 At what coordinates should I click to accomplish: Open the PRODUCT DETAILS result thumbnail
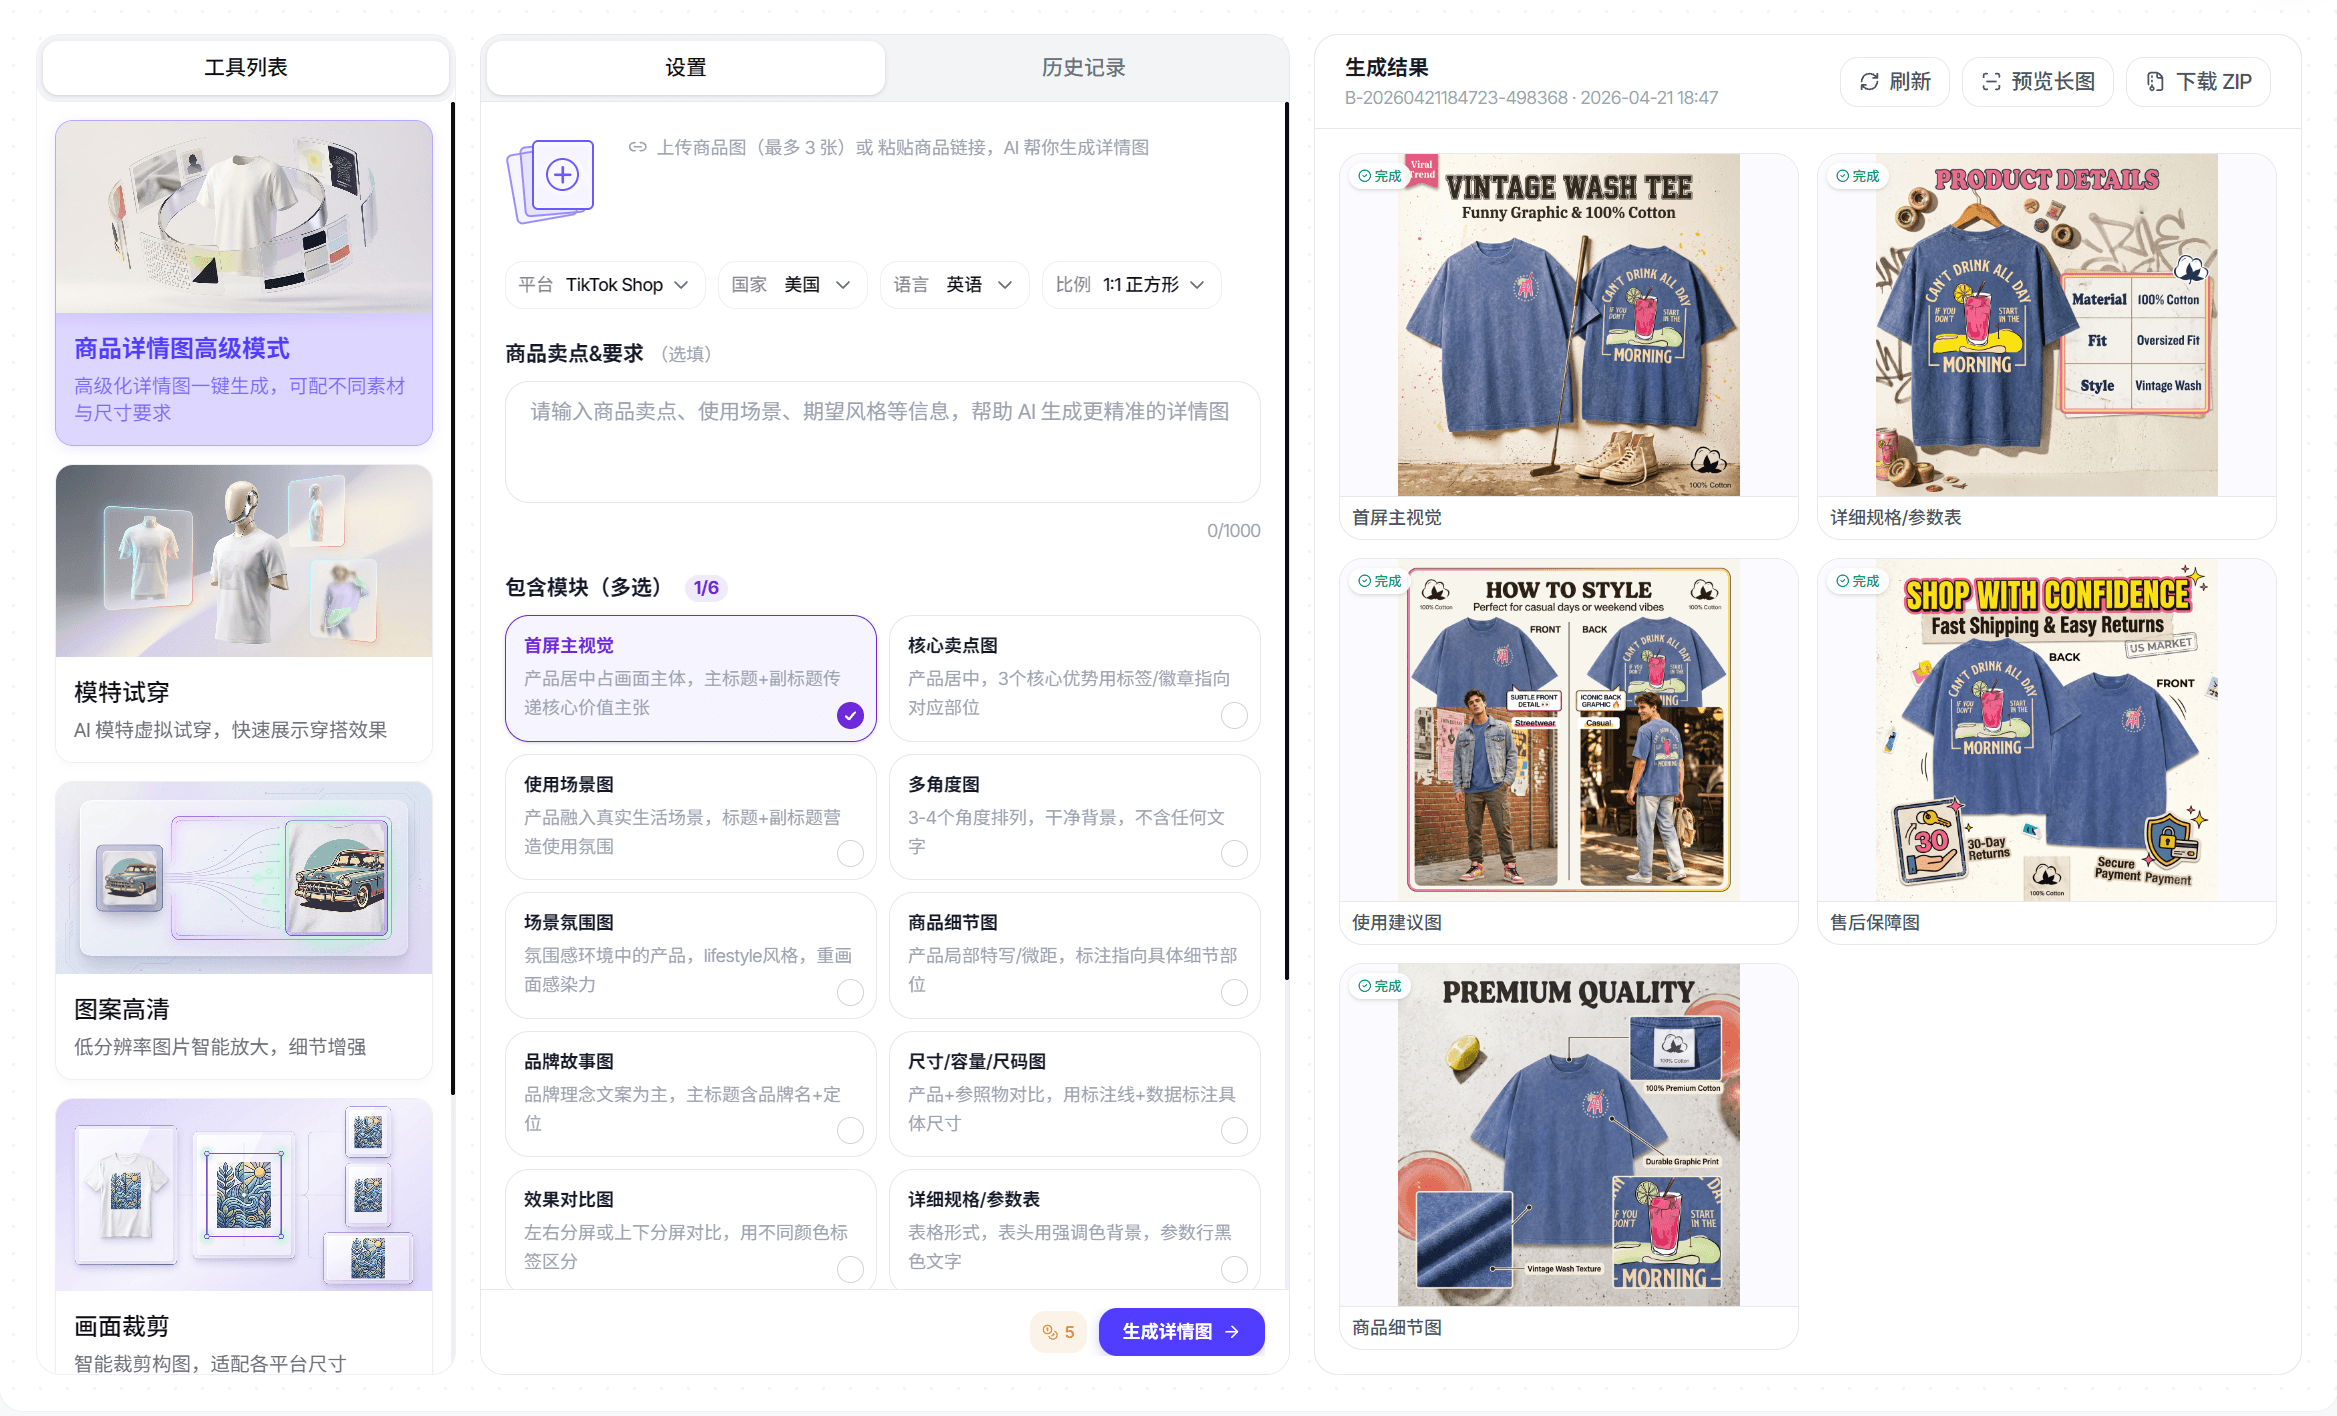tap(2046, 325)
